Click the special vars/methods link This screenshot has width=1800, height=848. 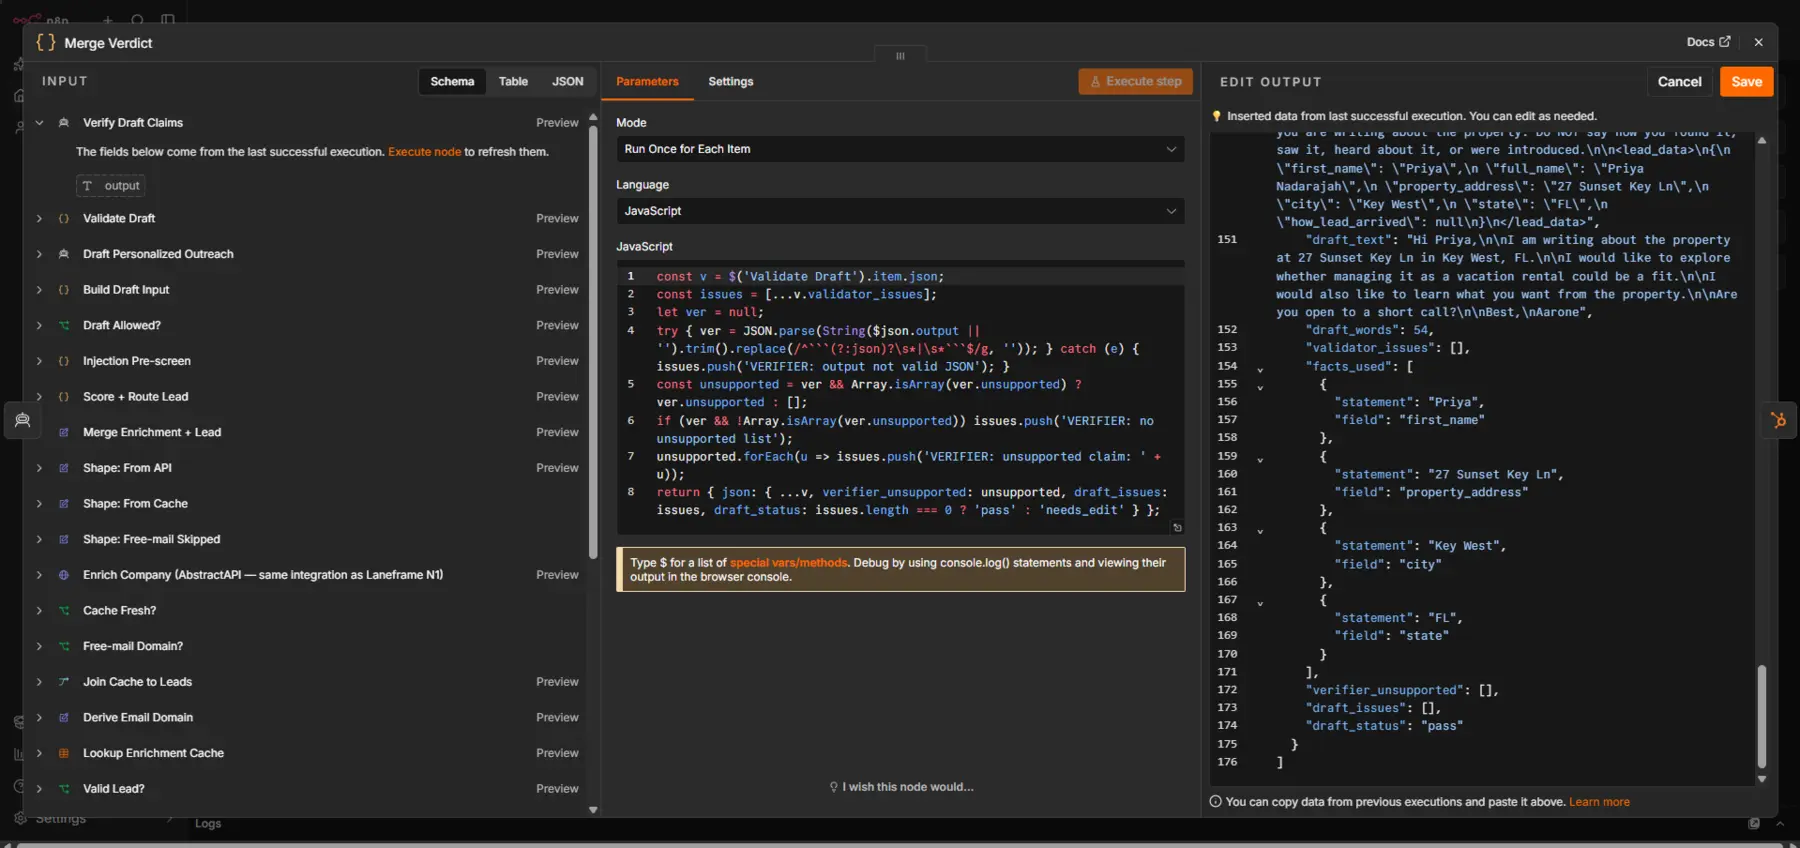tap(788, 563)
